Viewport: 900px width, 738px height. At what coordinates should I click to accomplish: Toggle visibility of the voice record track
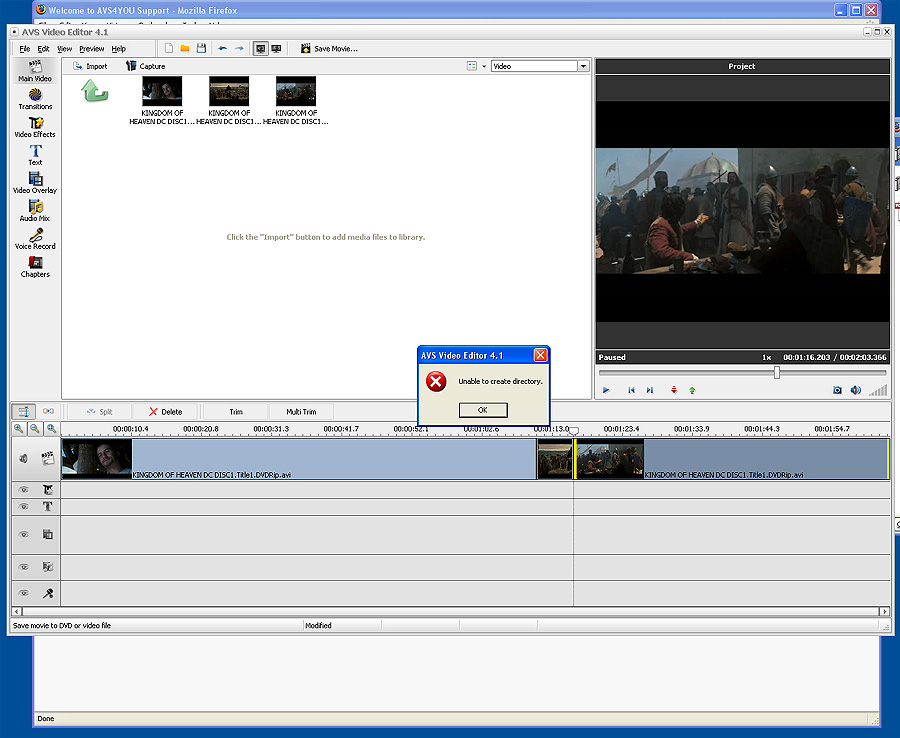tap(24, 593)
